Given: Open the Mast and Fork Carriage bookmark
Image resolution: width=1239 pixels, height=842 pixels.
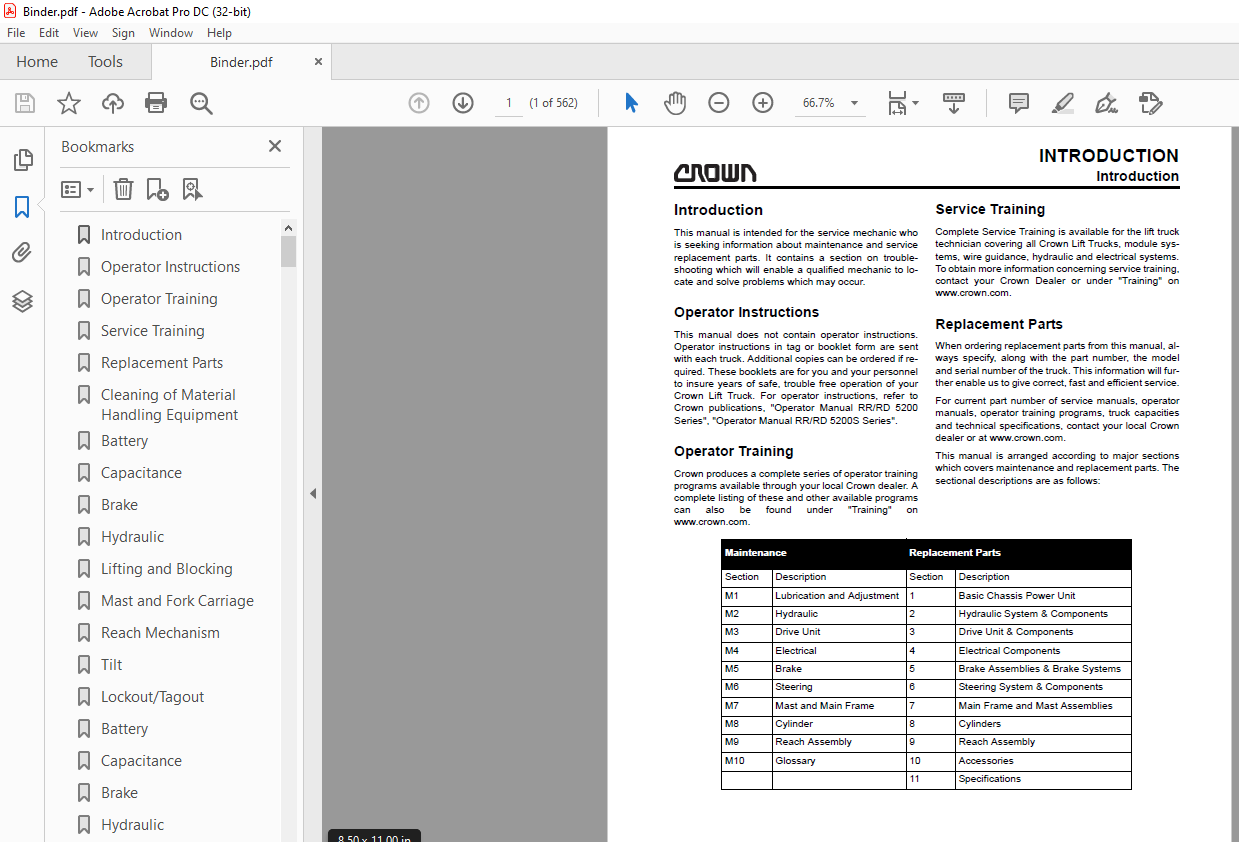Looking at the screenshot, I should tap(177, 601).
